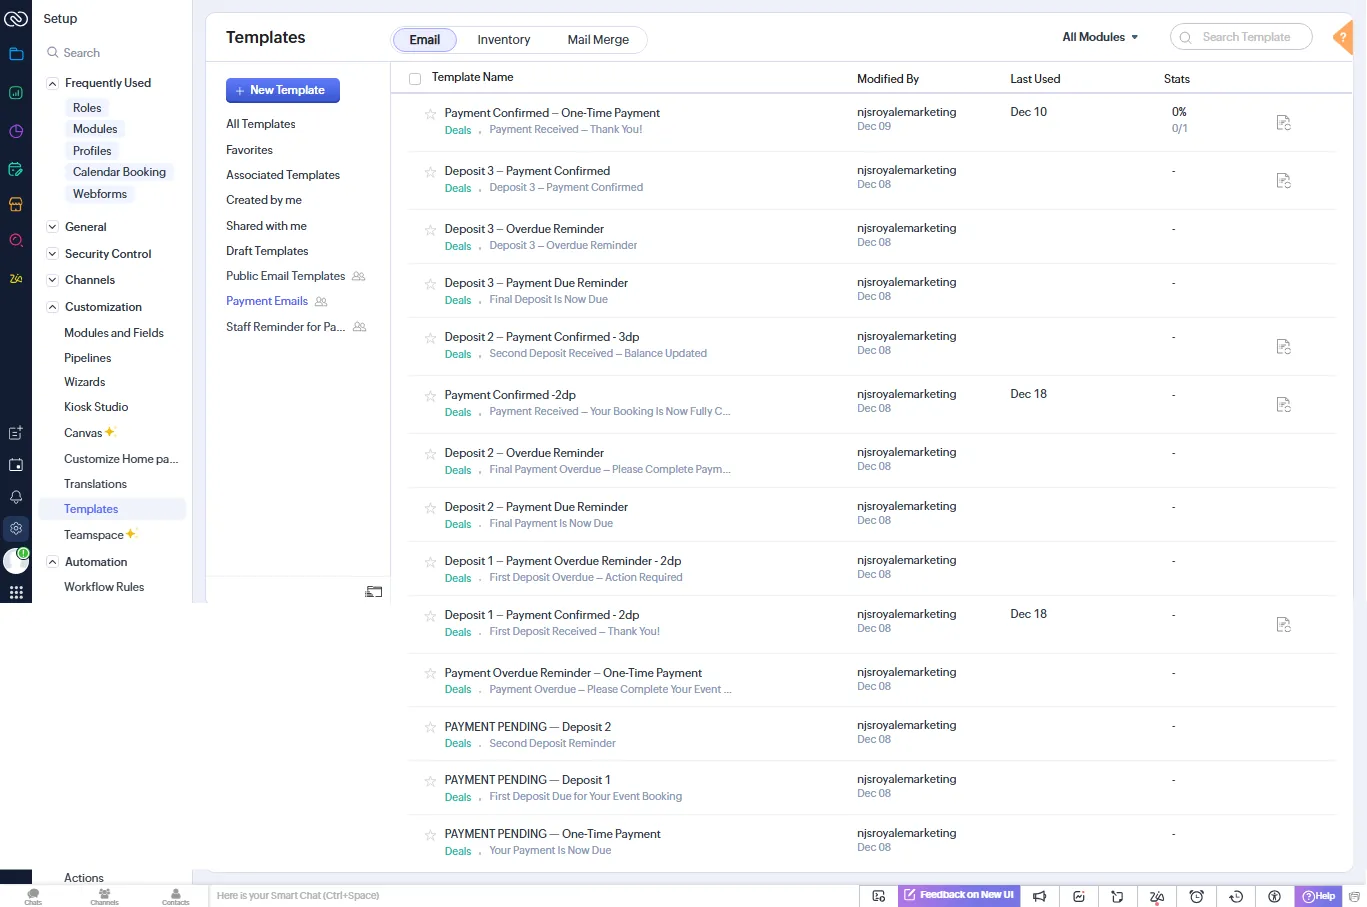Tick the select-all checkbox beside Template Name
The image size is (1367, 907).
[x=415, y=79]
